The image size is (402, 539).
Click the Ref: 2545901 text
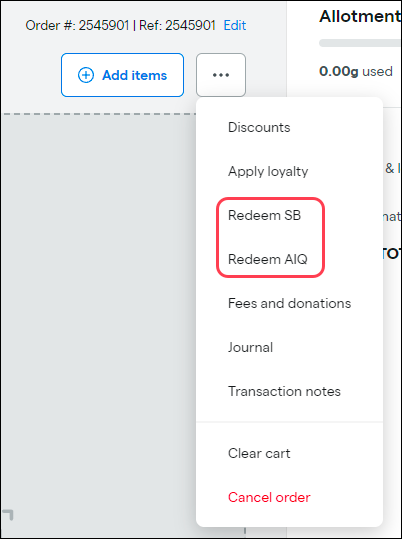click(x=177, y=25)
